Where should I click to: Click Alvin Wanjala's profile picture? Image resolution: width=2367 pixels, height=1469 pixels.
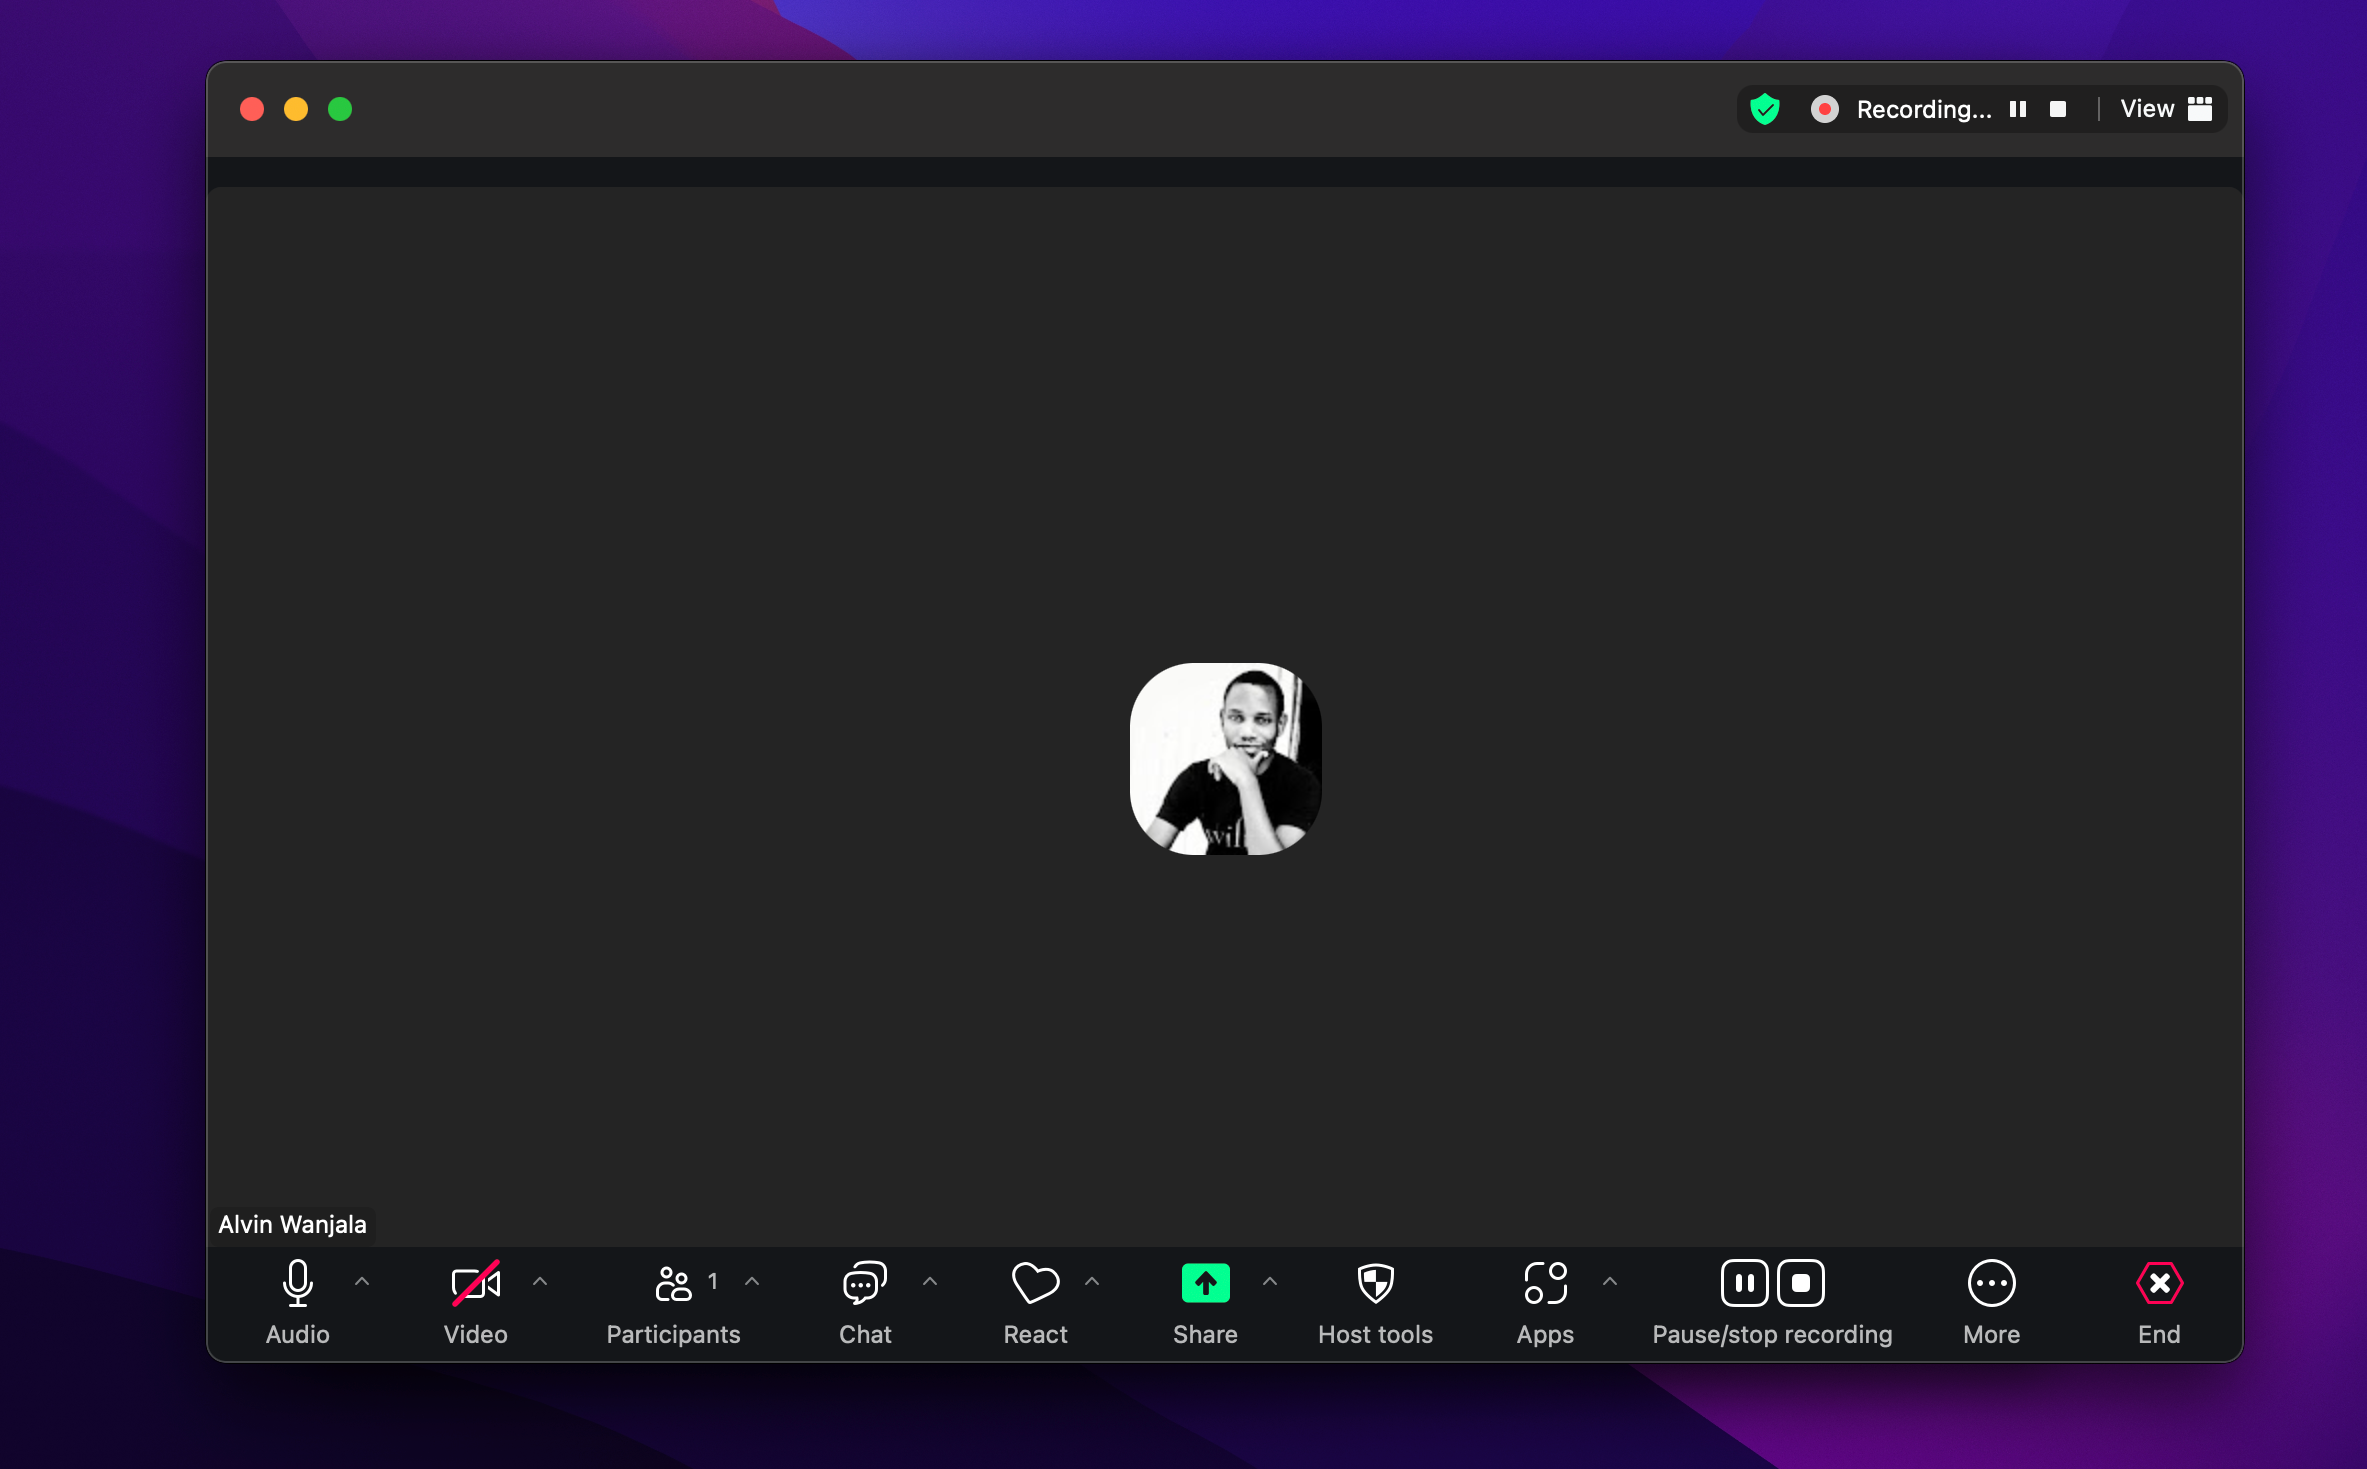[1225, 759]
